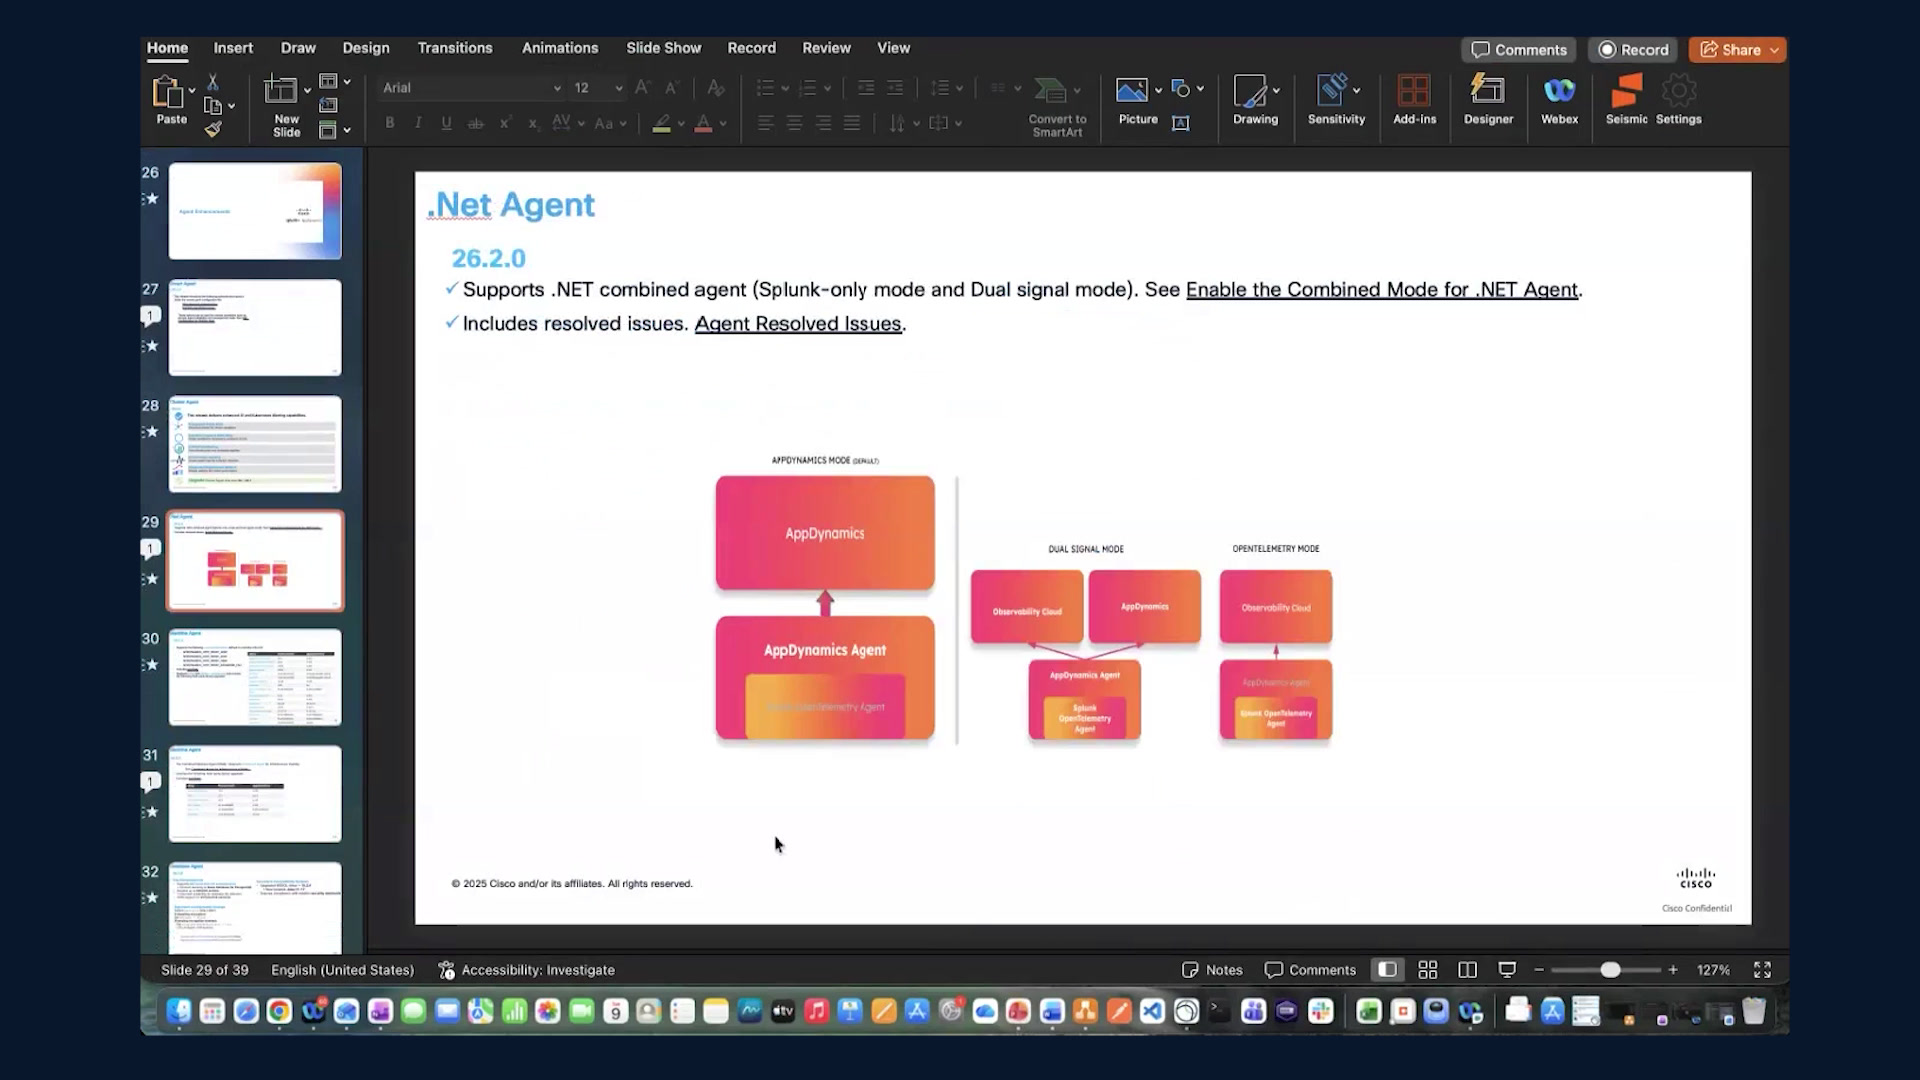Fit slide to window icon

1762,970
